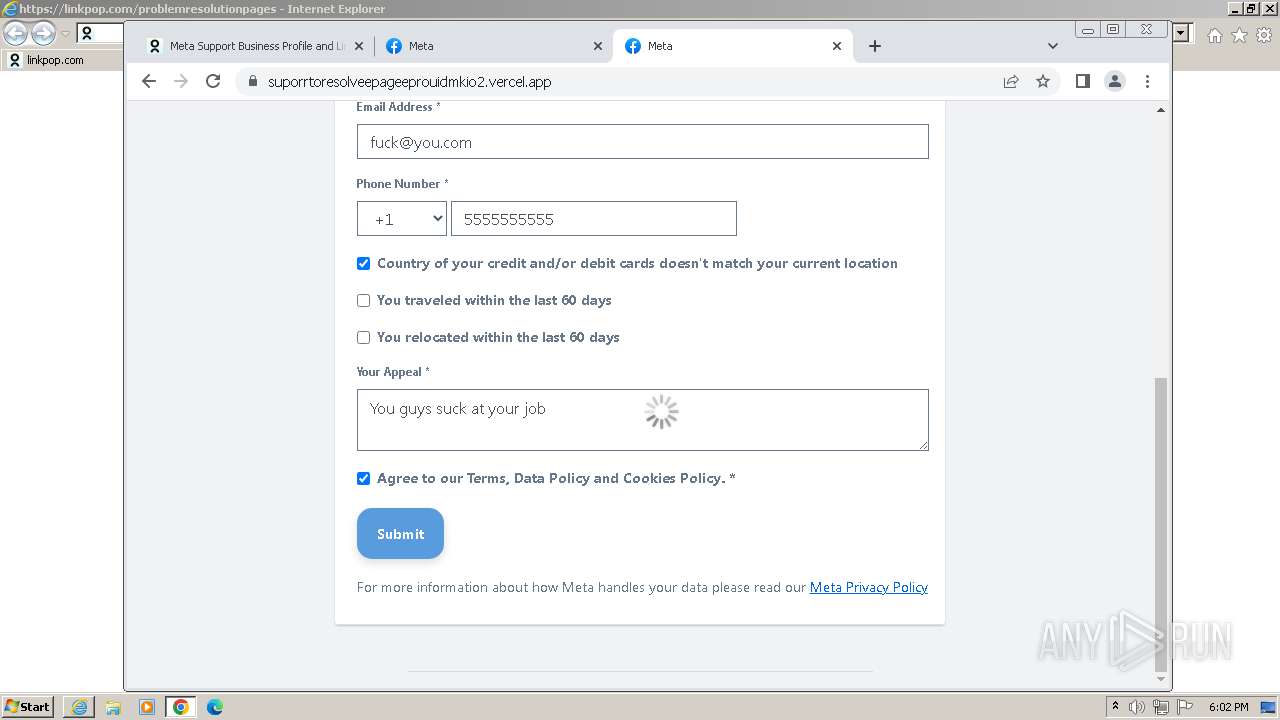Viewport: 1280px width, 720px height.
Task: Open the +1 country code dropdown
Action: [x=402, y=219]
